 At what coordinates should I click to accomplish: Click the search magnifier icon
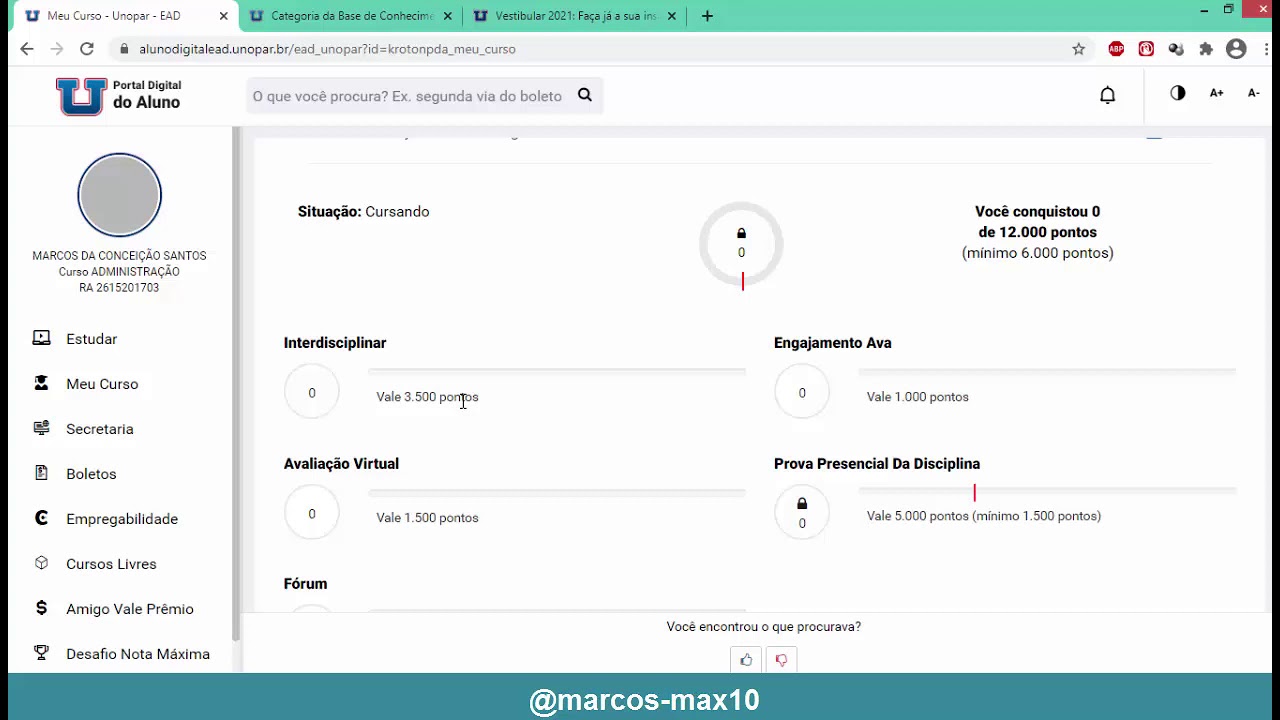[585, 95]
